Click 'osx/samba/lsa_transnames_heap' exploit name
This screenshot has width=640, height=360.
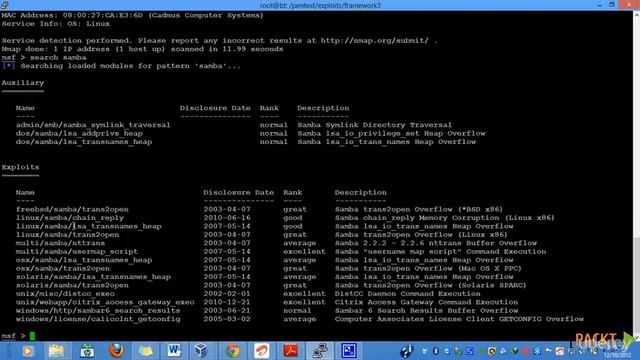click(x=84, y=260)
